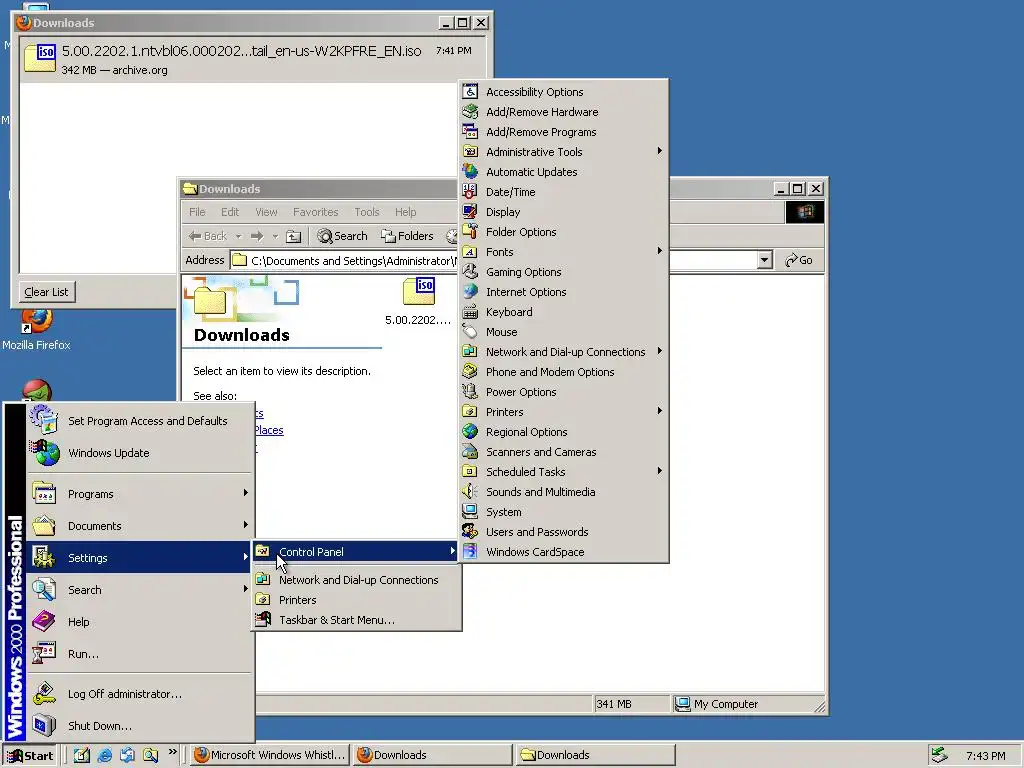Click the Up folder toolbar button
Image resolution: width=1024 pixels, height=768 pixels.
pyautogui.click(x=294, y=236)
